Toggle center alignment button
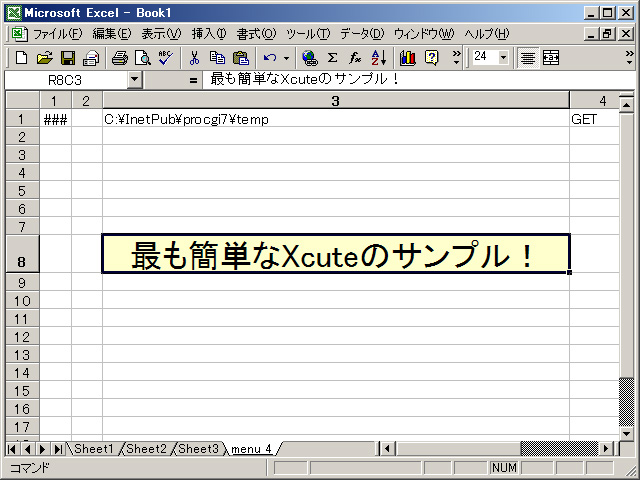 point(528,58)
